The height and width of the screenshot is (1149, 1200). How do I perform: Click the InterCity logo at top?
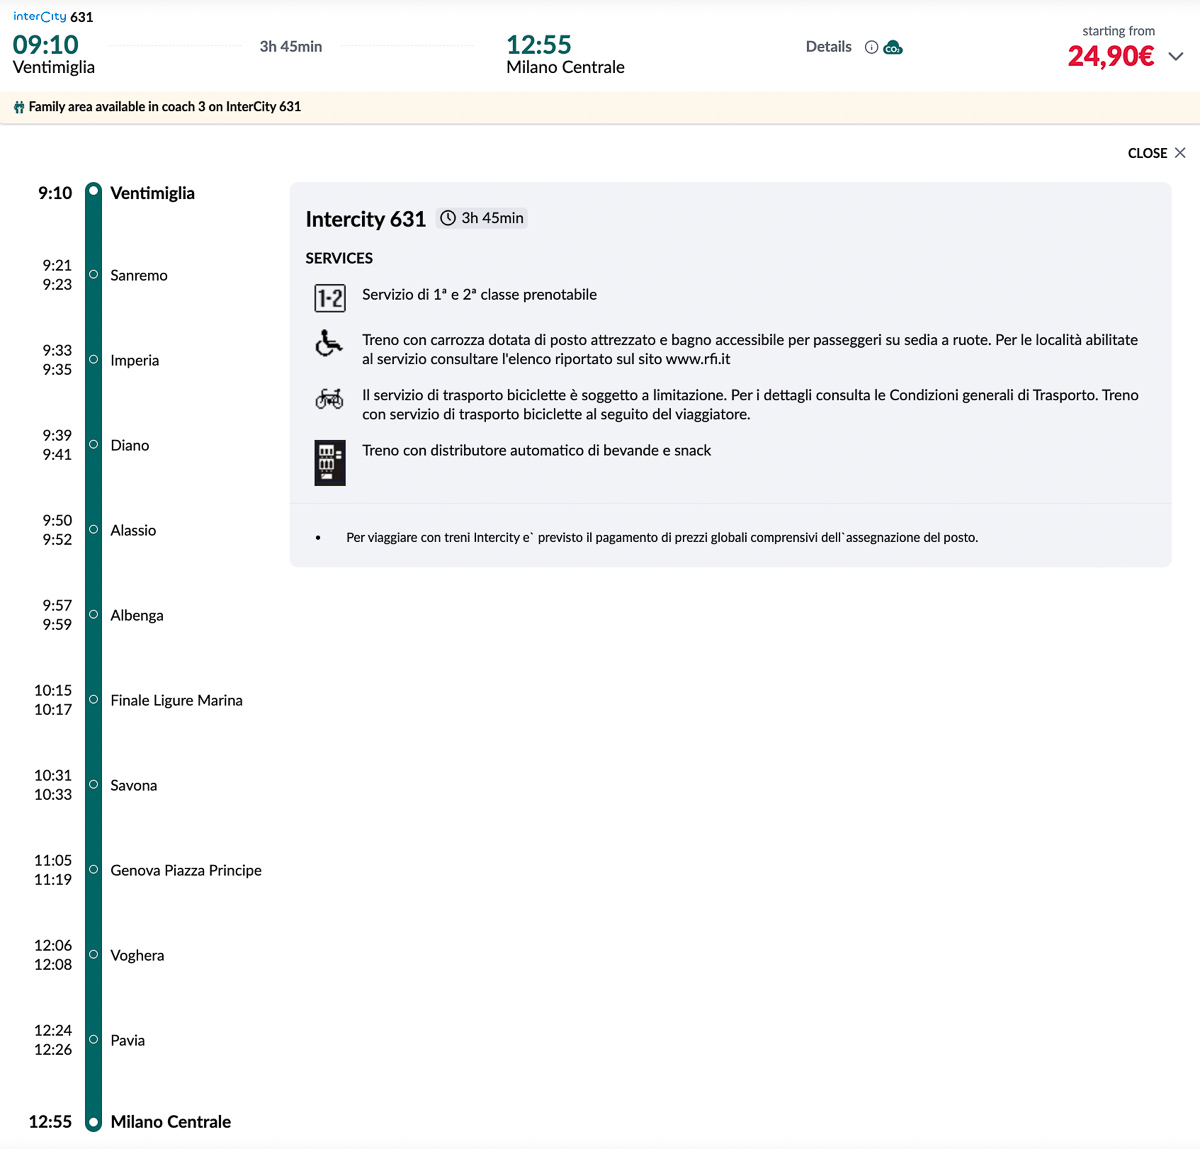click(x=40, y=16)
